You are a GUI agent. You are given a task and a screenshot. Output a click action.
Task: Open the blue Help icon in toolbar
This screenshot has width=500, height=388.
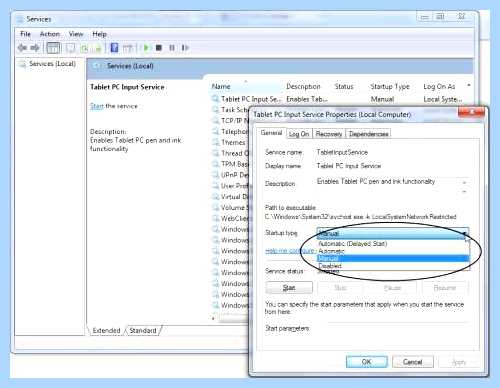114,48
